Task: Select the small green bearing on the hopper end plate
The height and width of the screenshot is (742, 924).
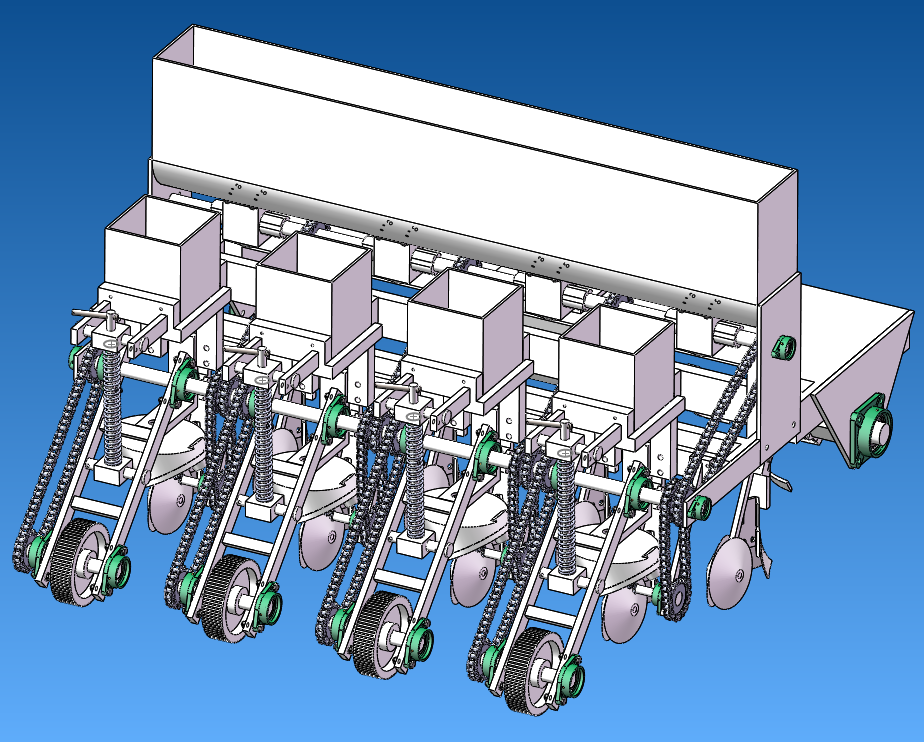Action: click(x=784, y=347)
